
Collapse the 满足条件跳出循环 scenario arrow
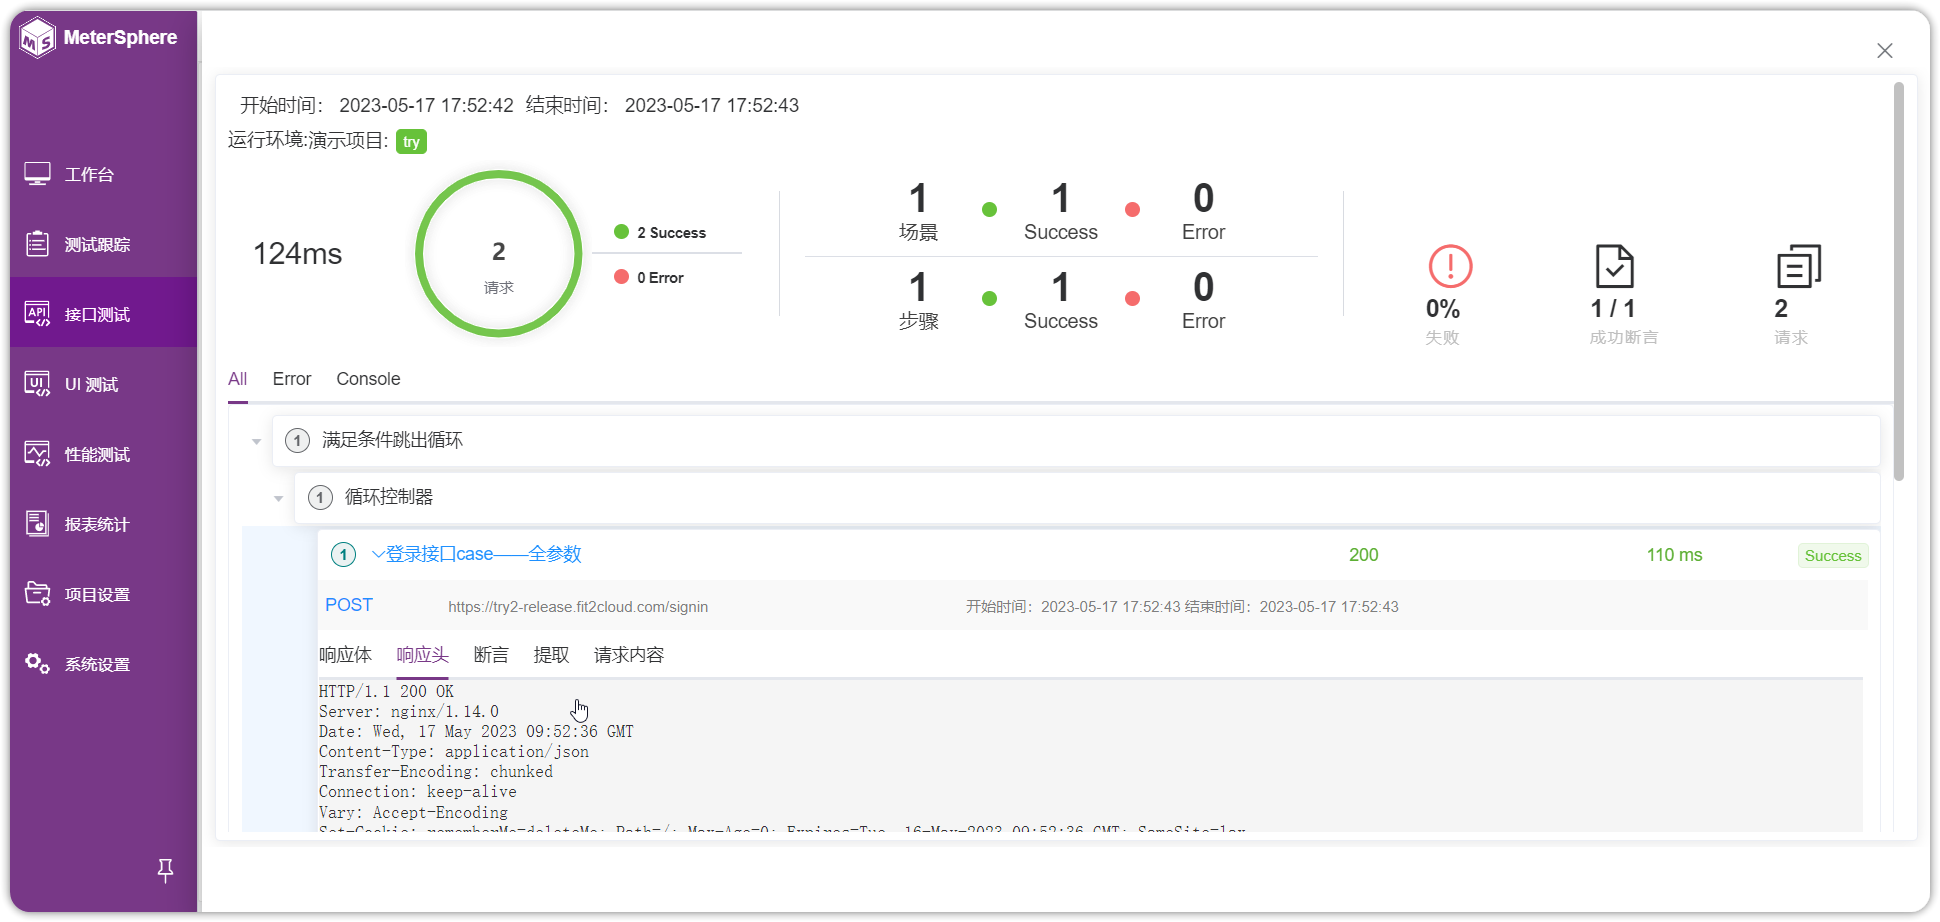pos(256,441)
